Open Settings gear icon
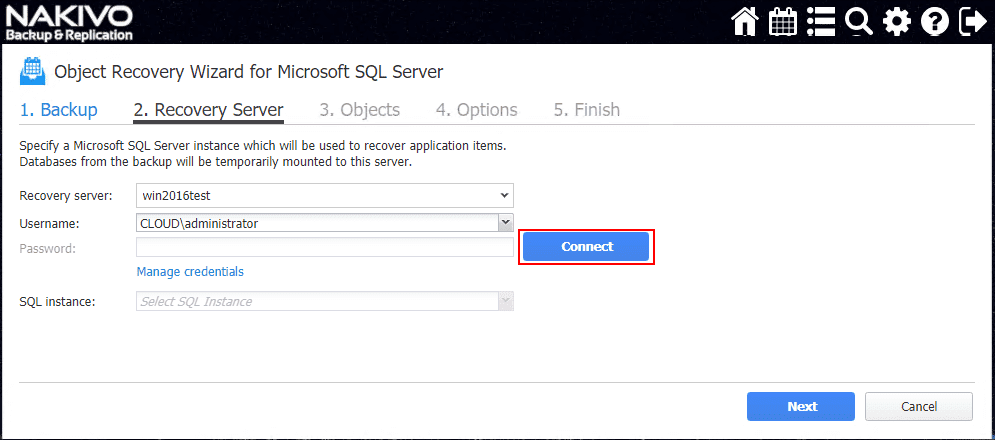Viewport: 995px width, 440px height. (x=896, y=21)
